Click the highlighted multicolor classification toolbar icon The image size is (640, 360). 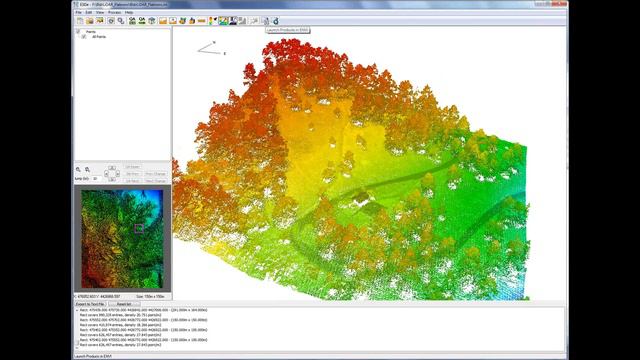pos(223,21)
